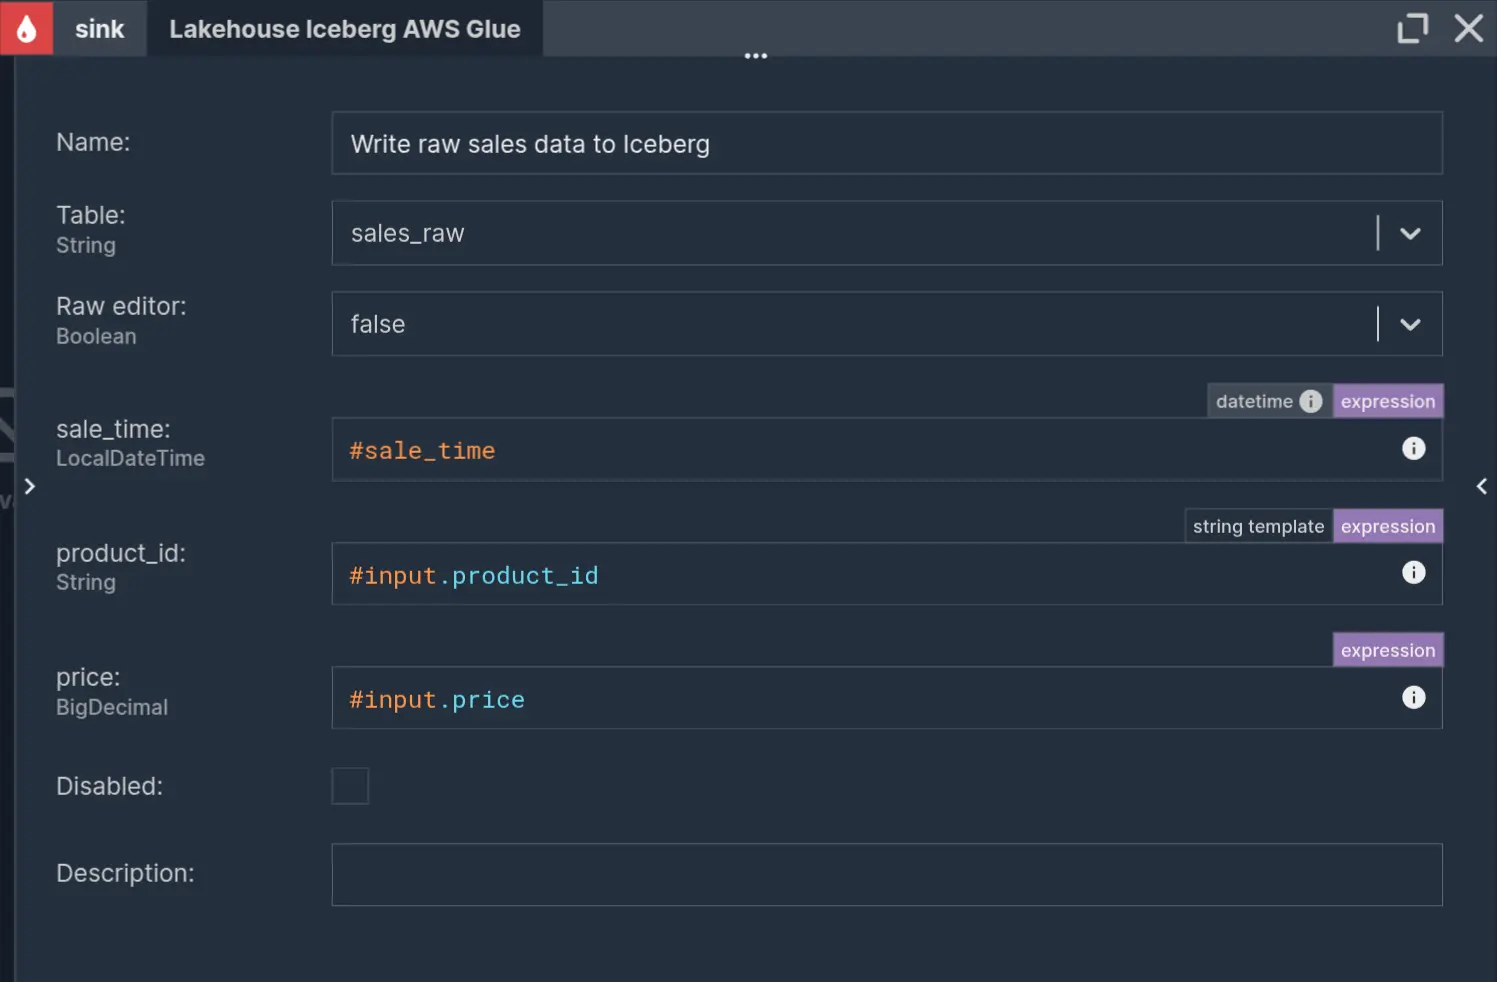Image resolution: width=1497 pixels, height=982 pixels.
Task: Switch sale_time editor to datetime mode
Action: click(1269, 401)
